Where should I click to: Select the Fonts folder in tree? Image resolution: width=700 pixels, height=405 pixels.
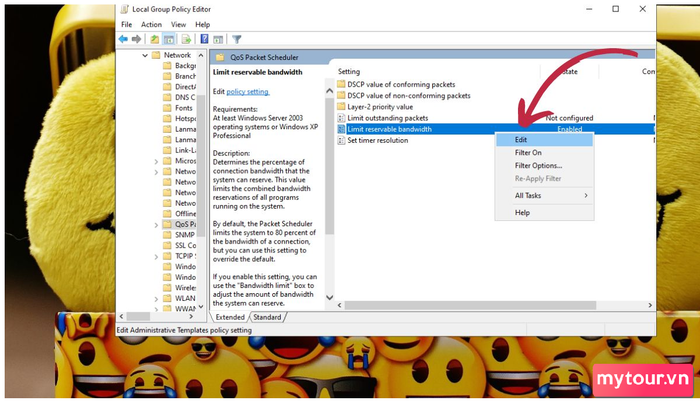point(183,108)
